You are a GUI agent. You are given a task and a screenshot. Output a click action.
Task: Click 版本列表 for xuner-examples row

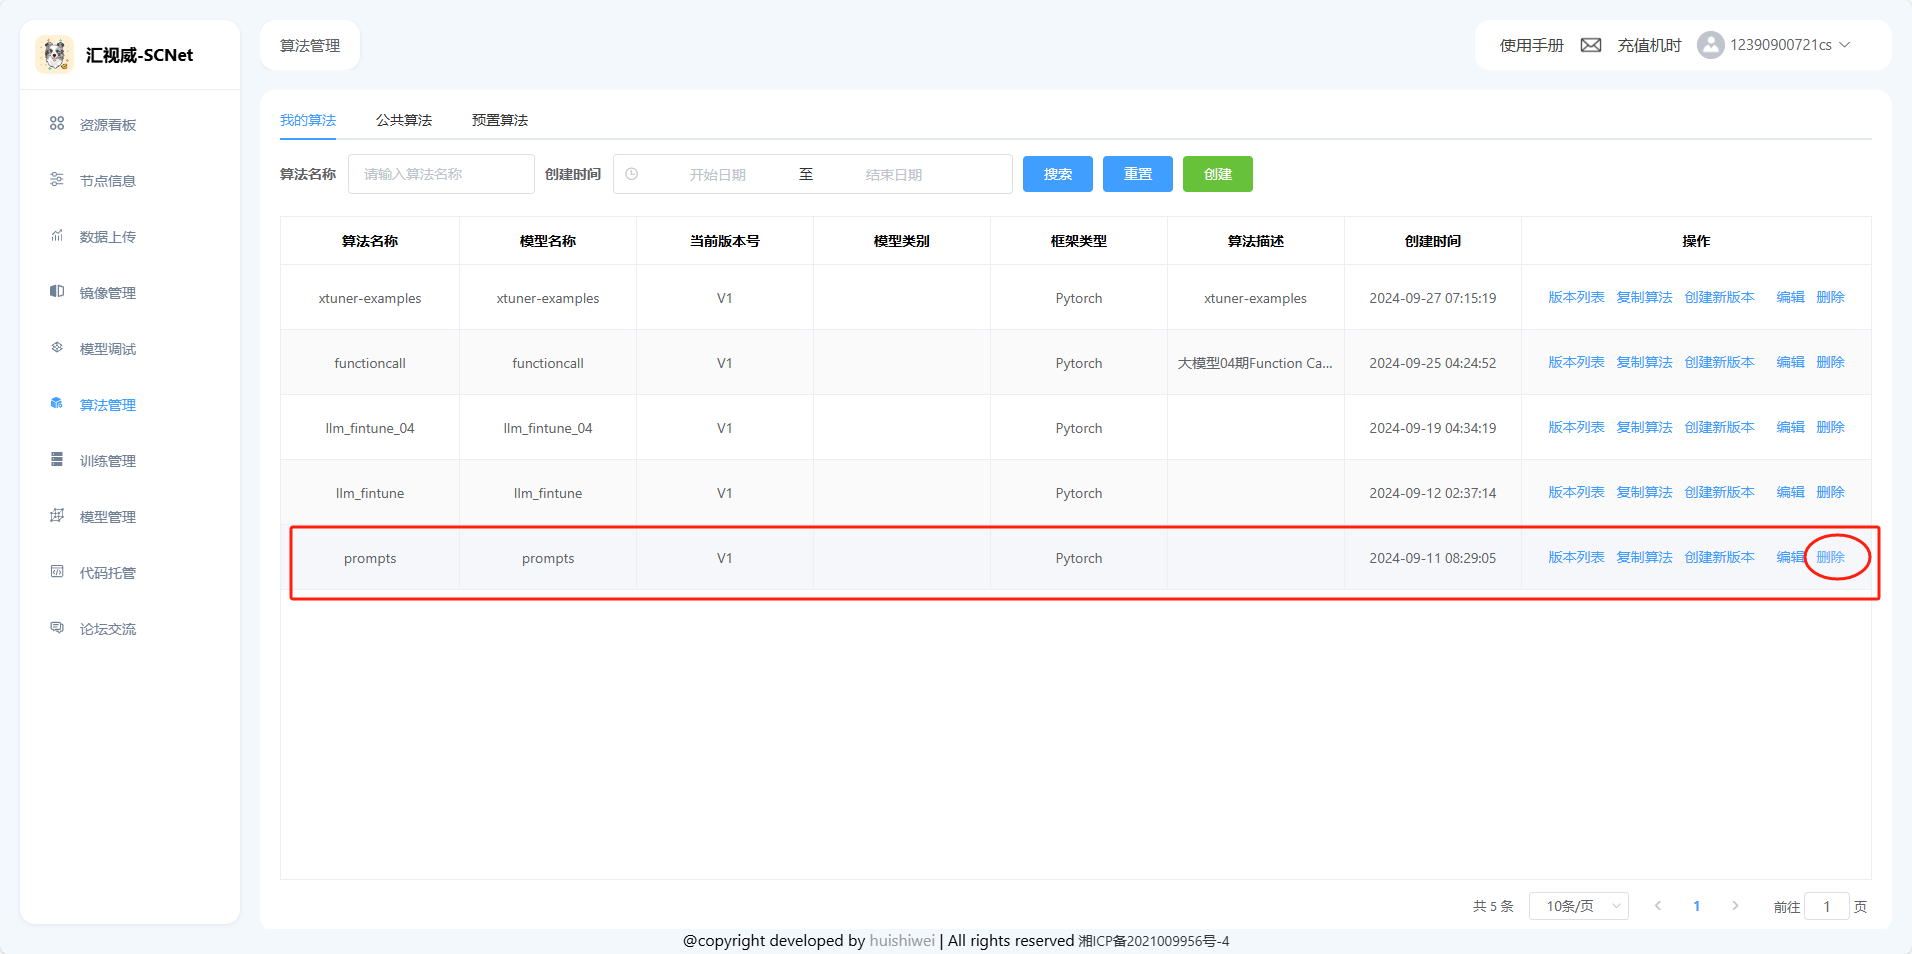pyautogui.click(x=1576, y=298)
